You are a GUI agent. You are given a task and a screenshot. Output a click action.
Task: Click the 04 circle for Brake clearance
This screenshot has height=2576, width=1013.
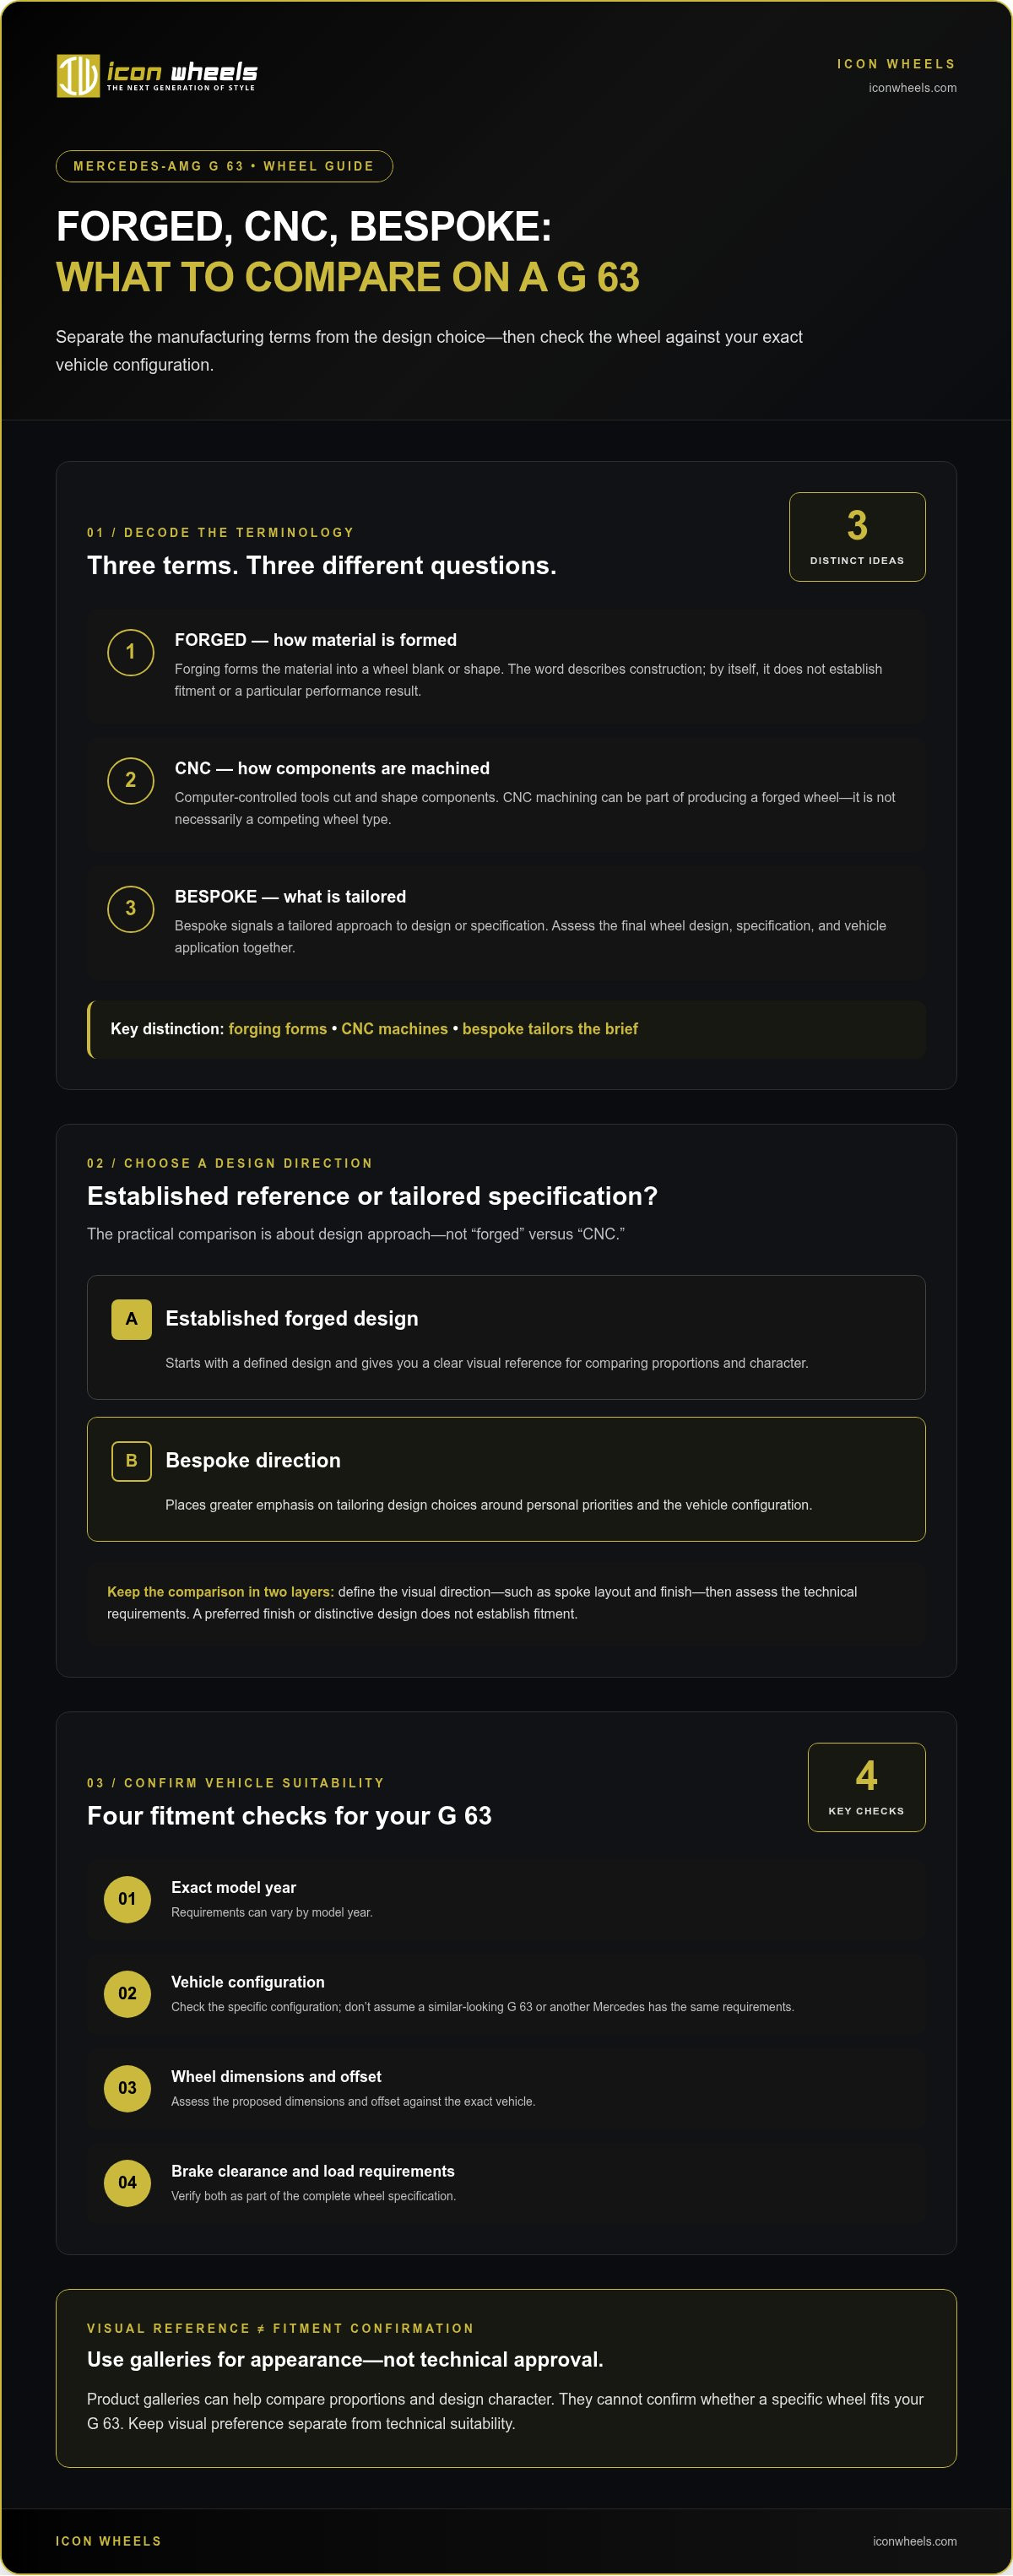(x=127, y=2182)
